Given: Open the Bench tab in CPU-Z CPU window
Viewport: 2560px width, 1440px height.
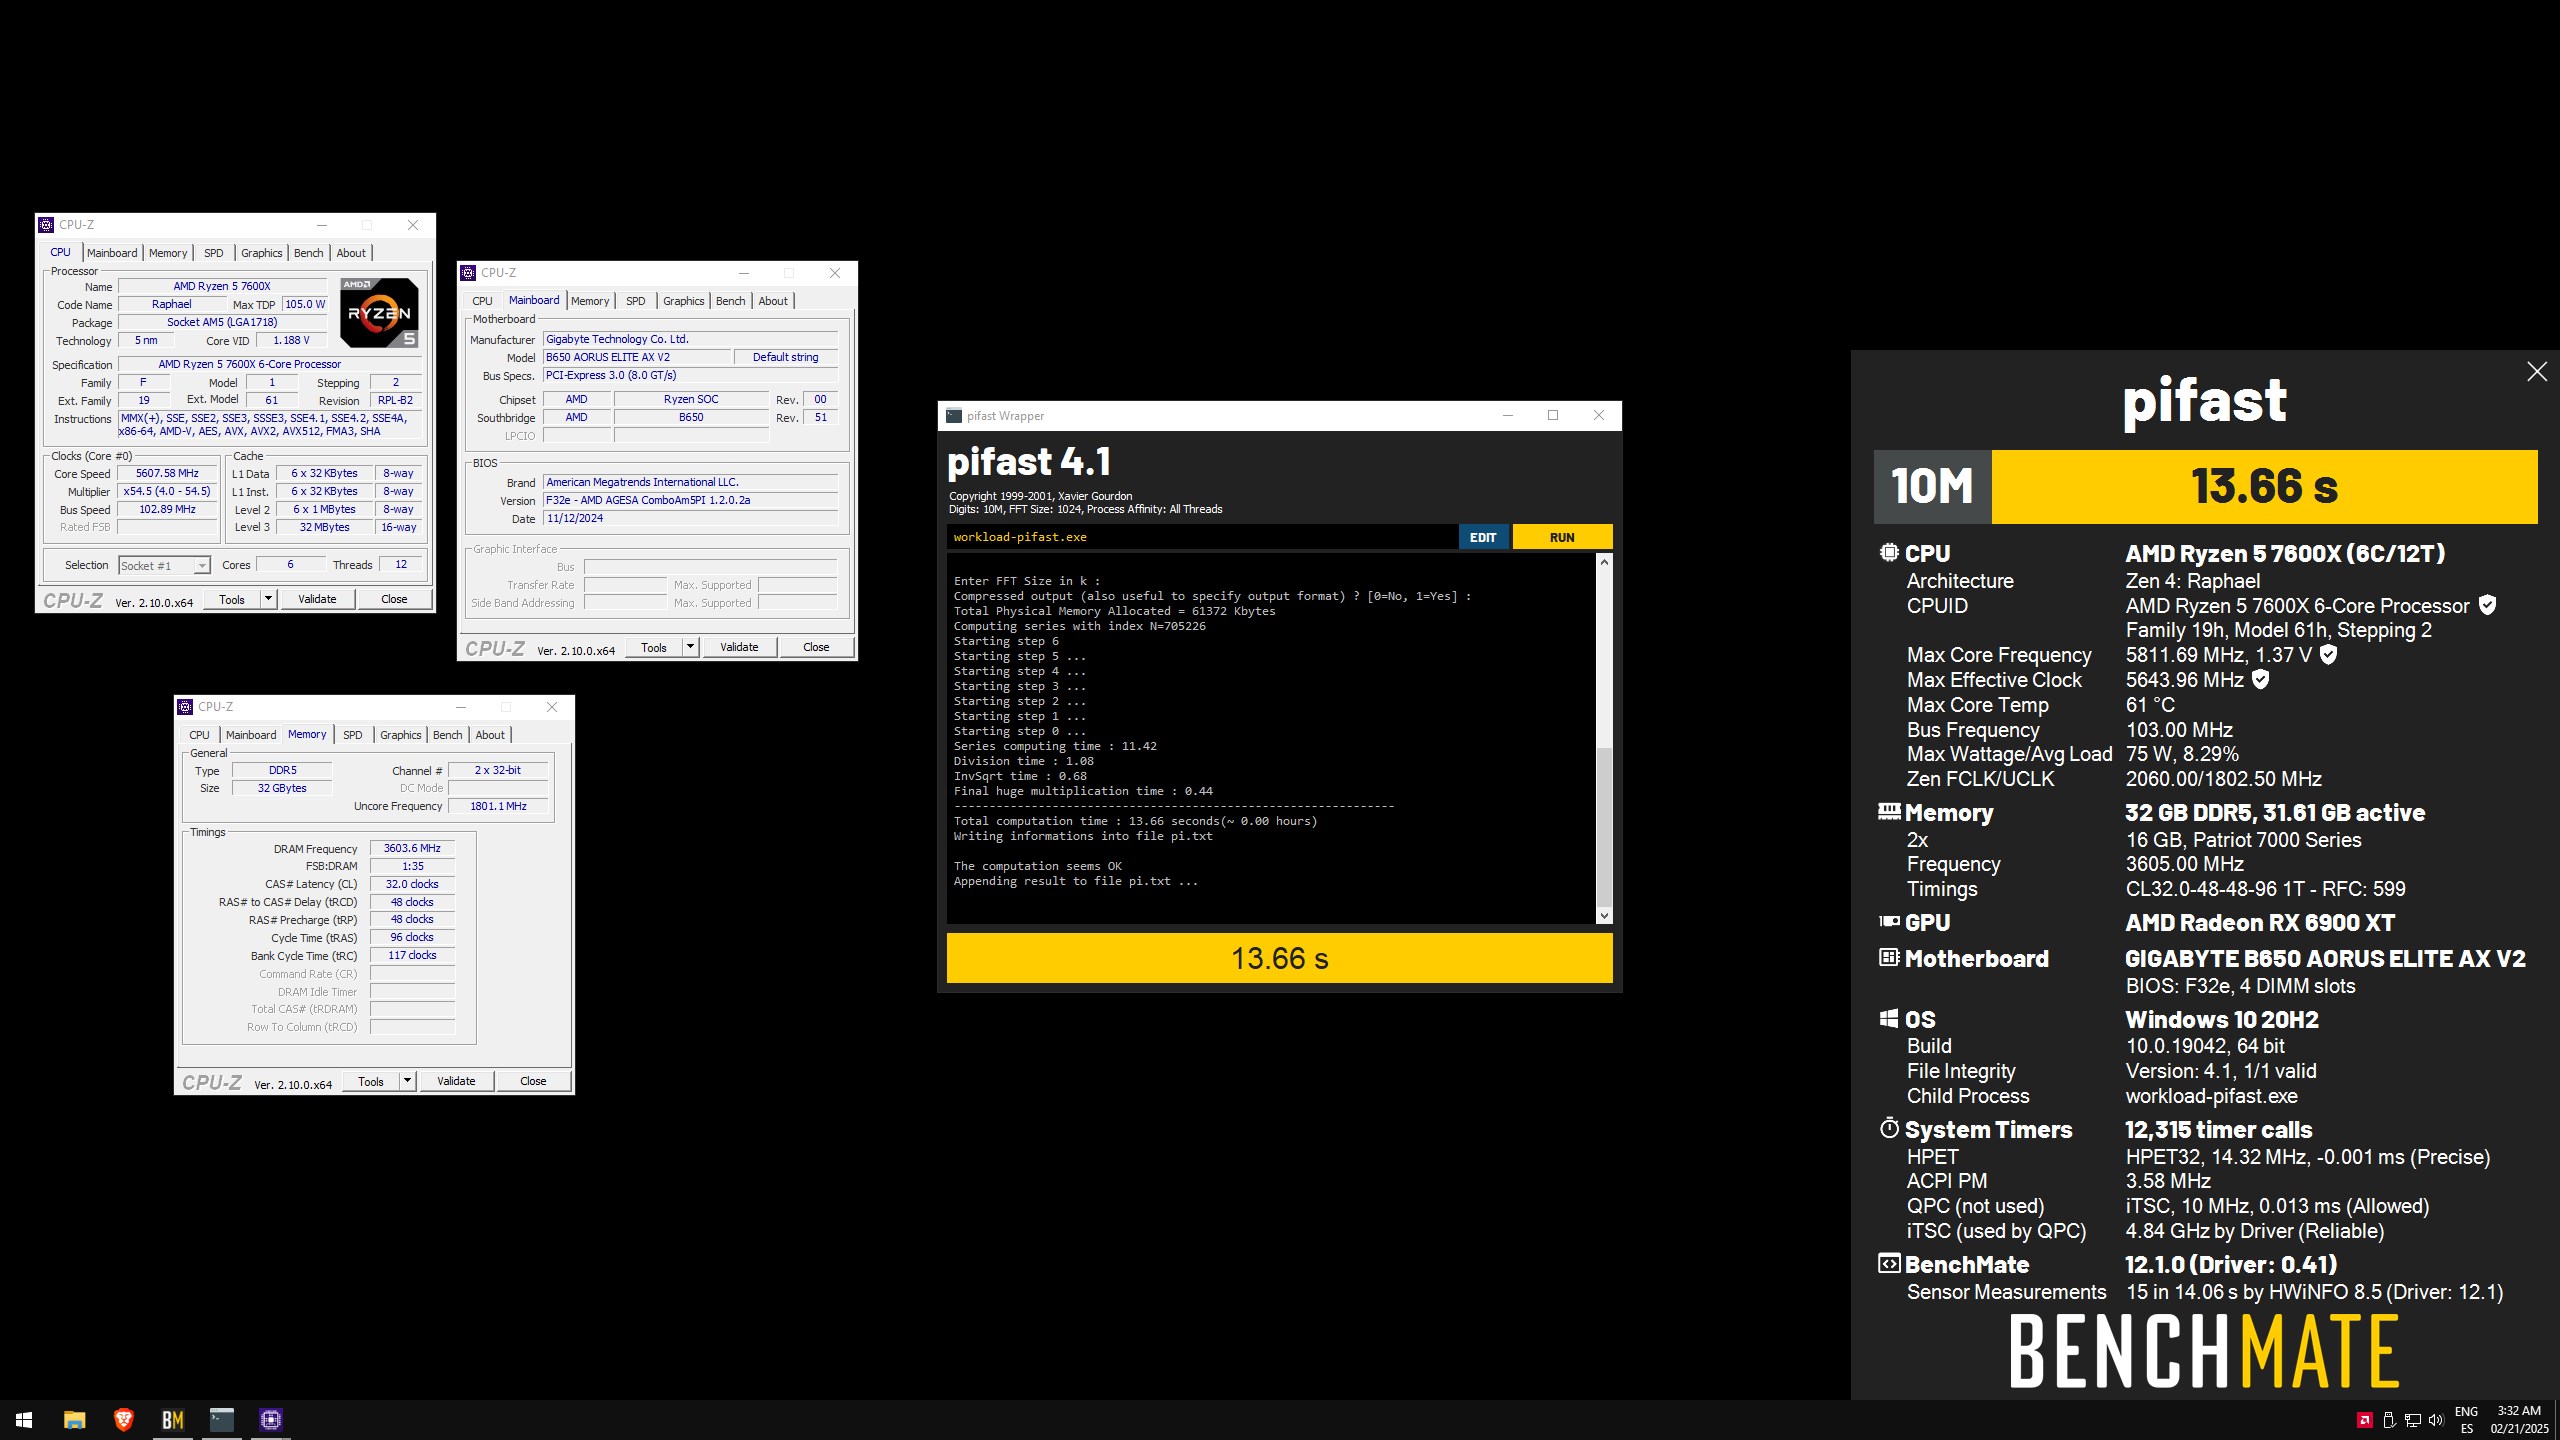Looking at the screenshot, I should click(308, 253).
